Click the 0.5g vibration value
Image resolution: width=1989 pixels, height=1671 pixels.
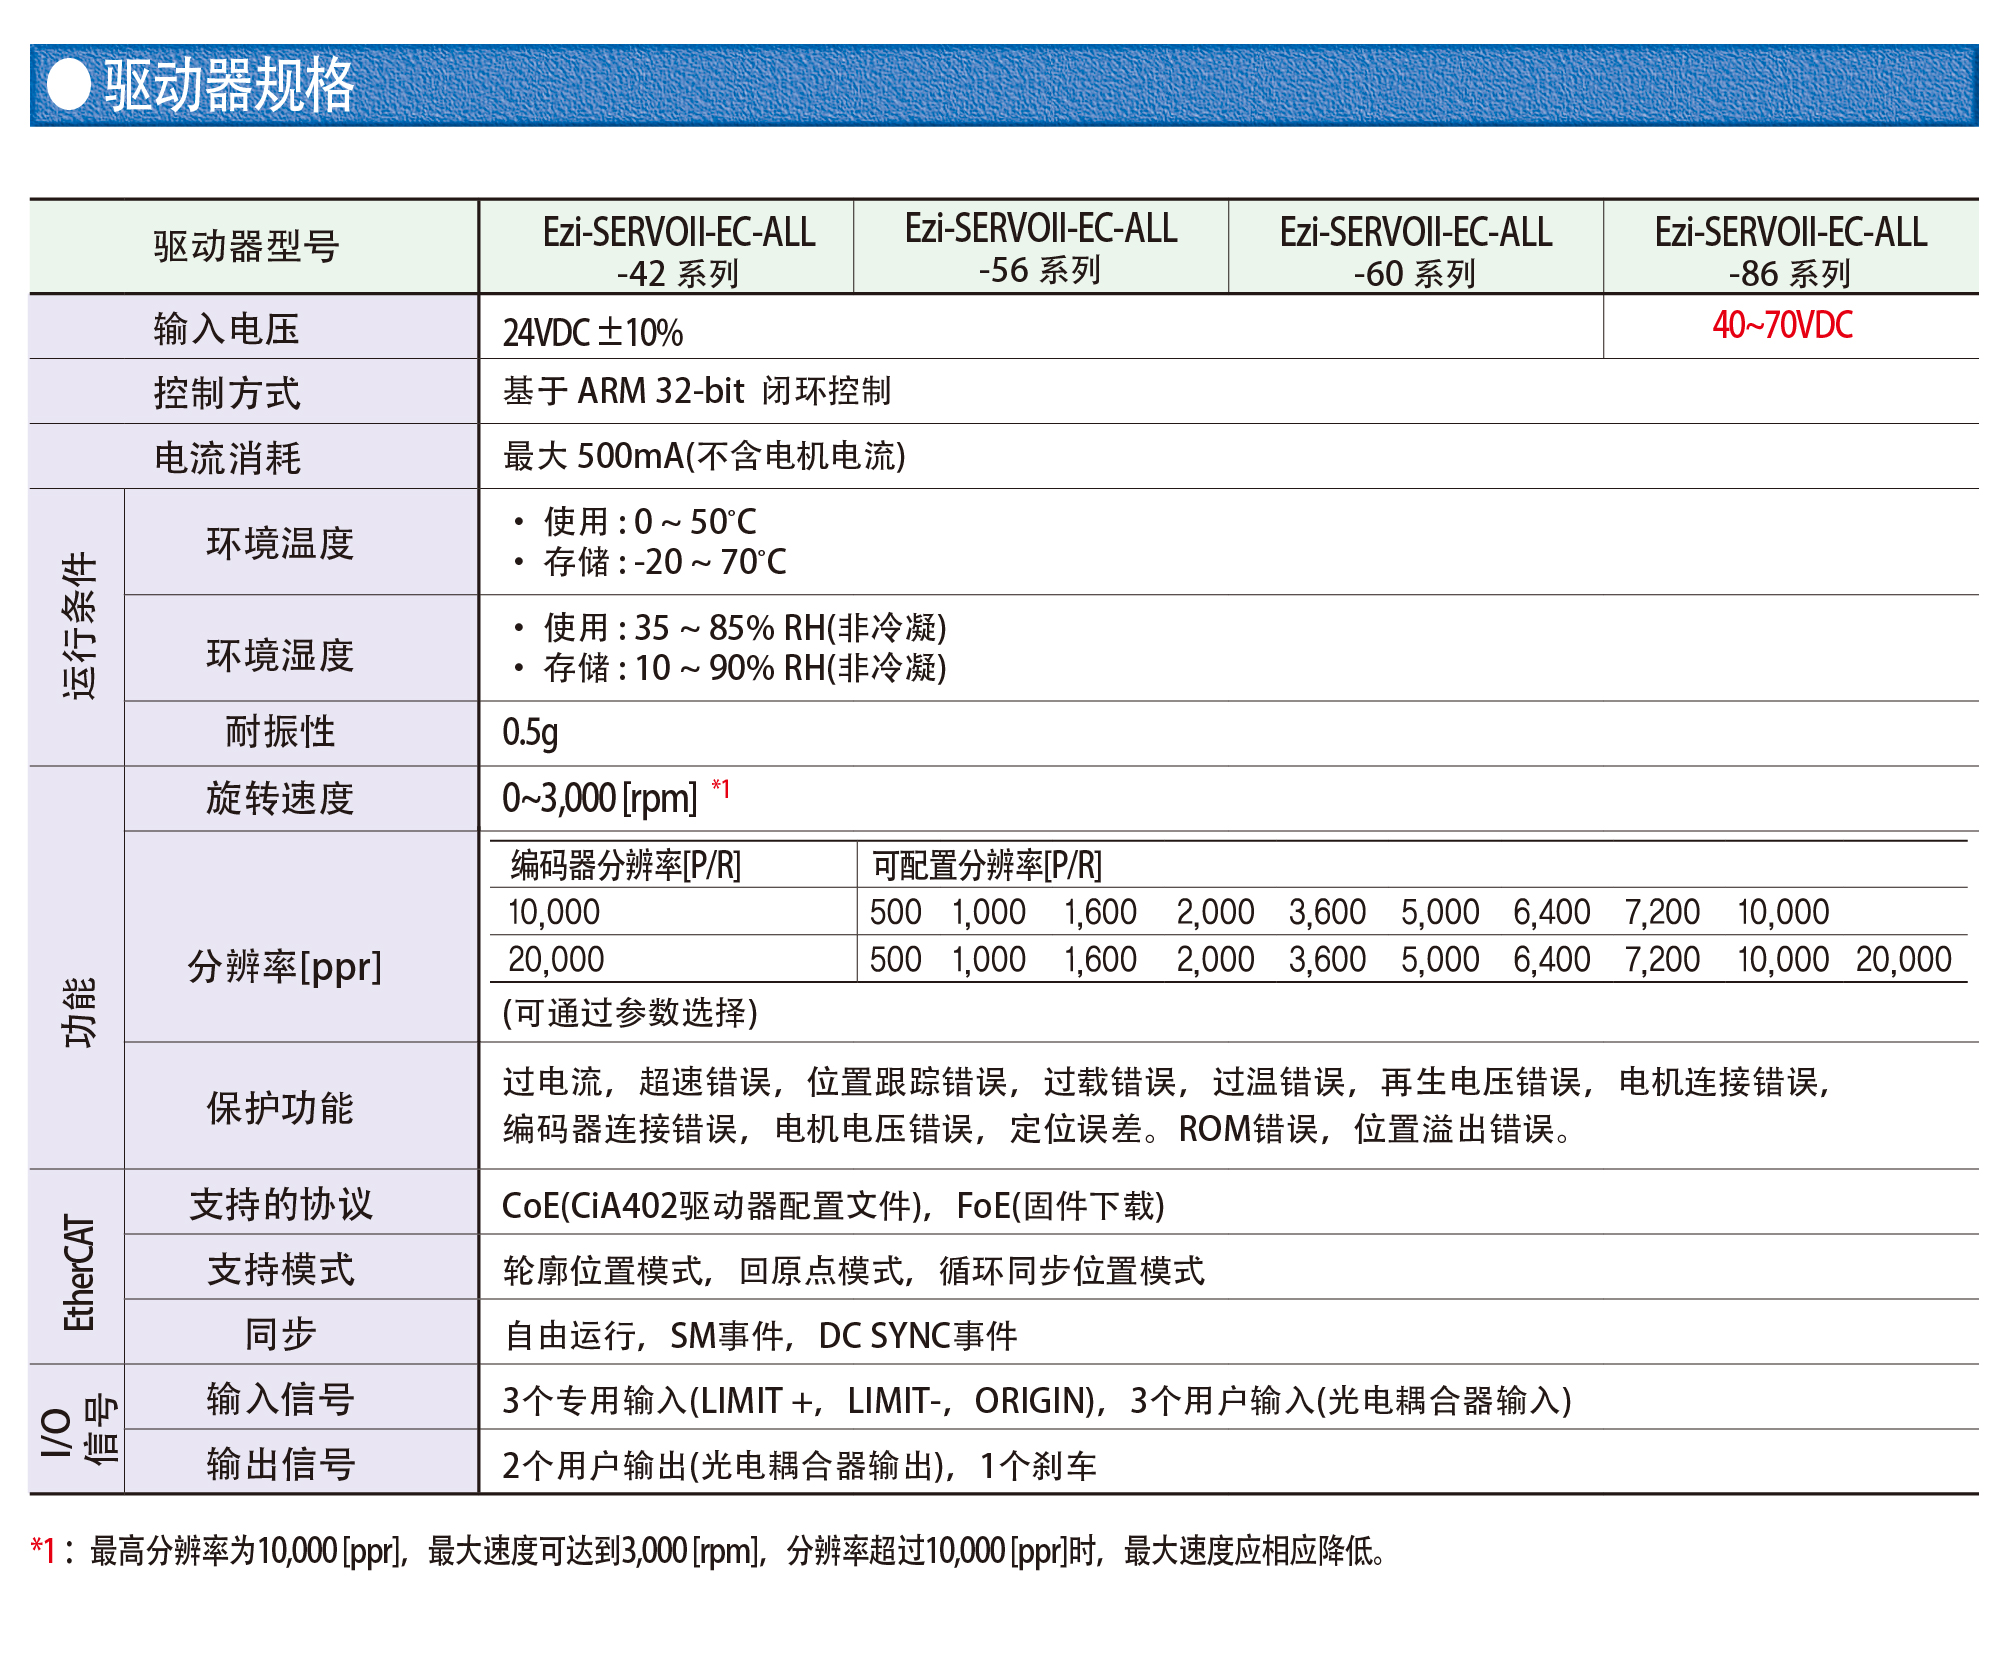pos(530,733)
